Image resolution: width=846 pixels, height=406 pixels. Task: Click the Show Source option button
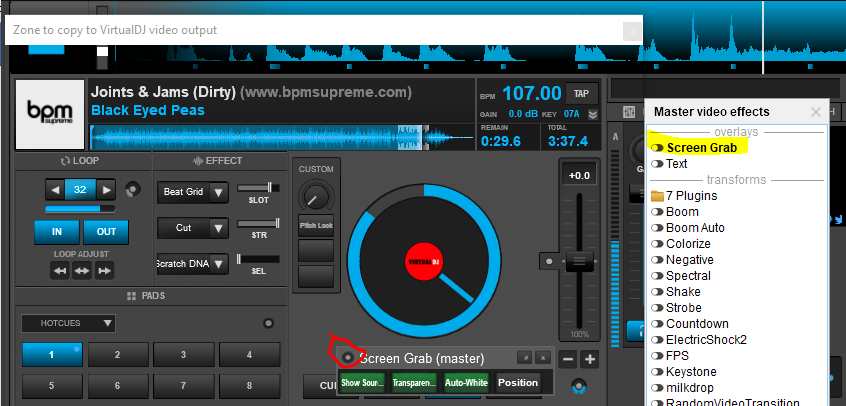363,383
